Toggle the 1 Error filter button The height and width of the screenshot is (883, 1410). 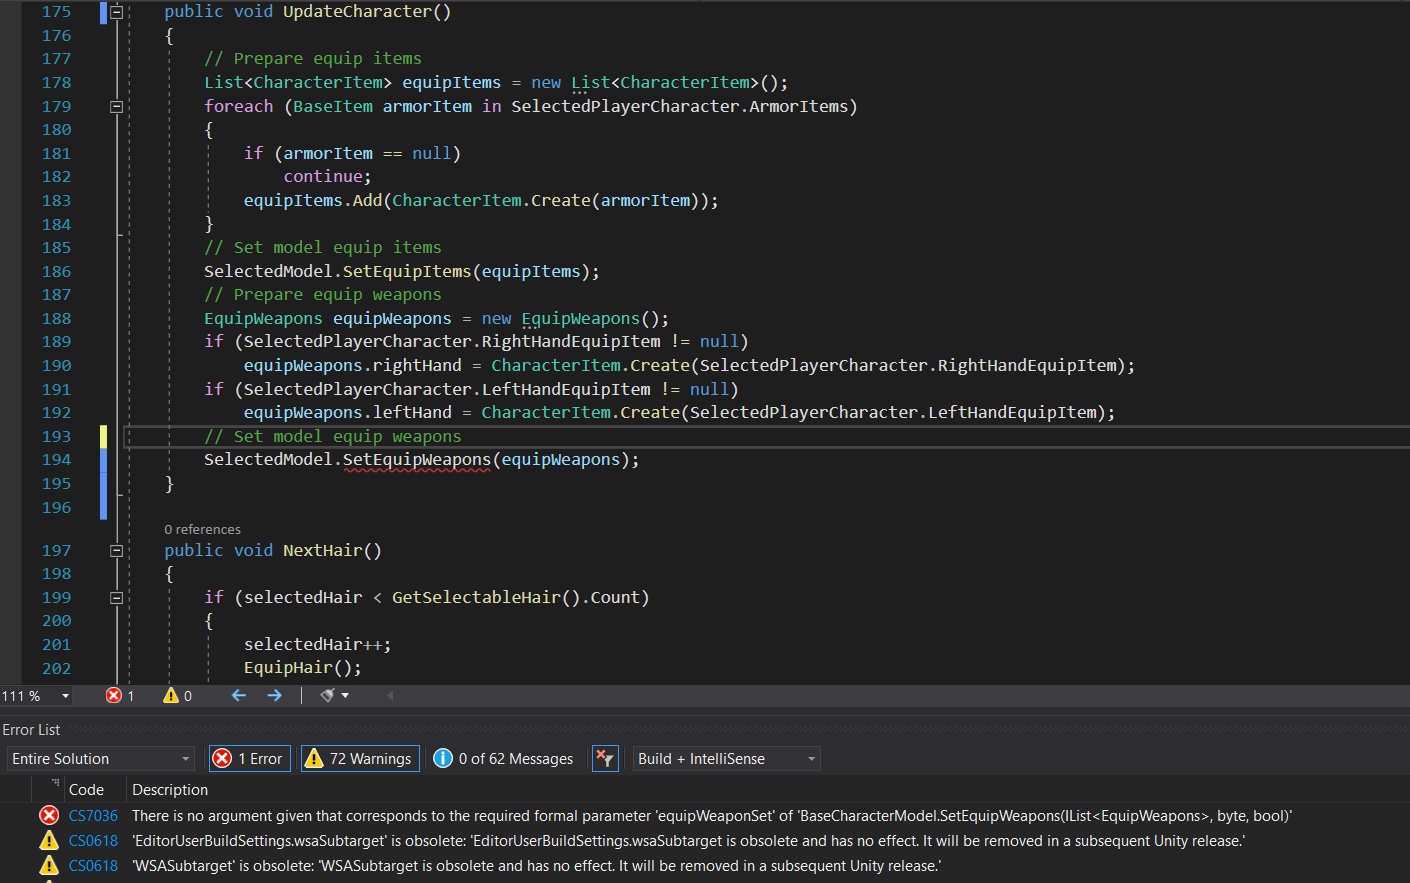249,758
